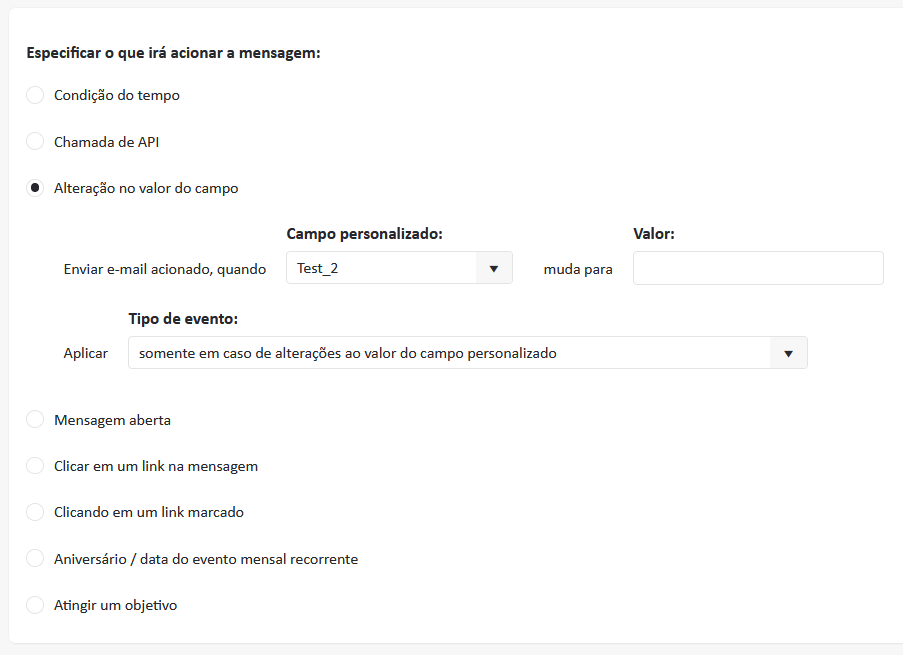This screenshot has width=903, height=655.
Task: Click the 'Especificar o que irá acionar' heading
Action: tap(173, 52)
